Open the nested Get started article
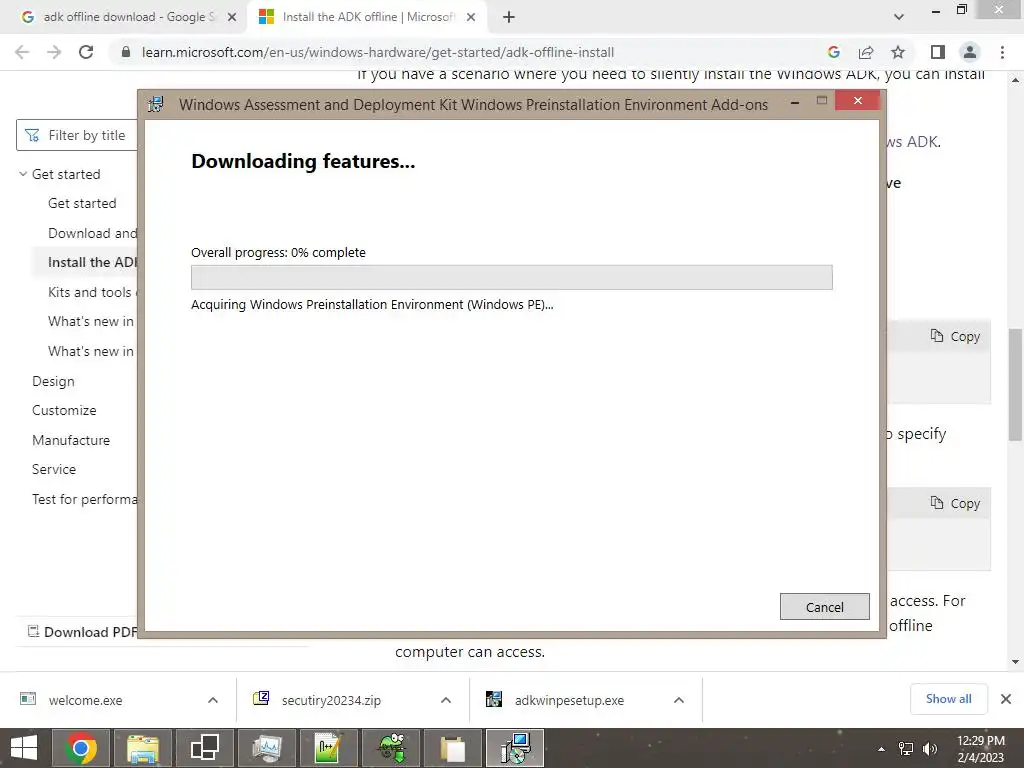 tap(82, 203)
